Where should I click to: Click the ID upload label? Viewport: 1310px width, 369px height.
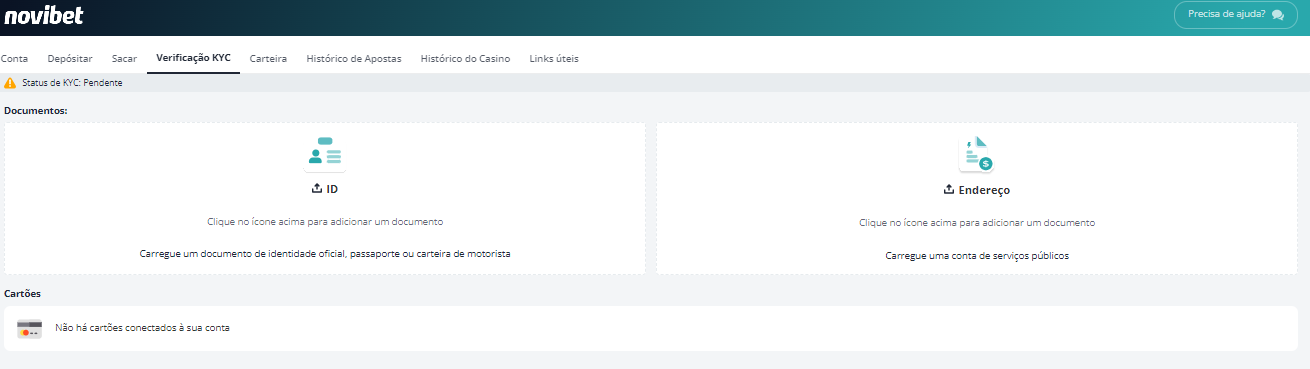tap(332, 188)
